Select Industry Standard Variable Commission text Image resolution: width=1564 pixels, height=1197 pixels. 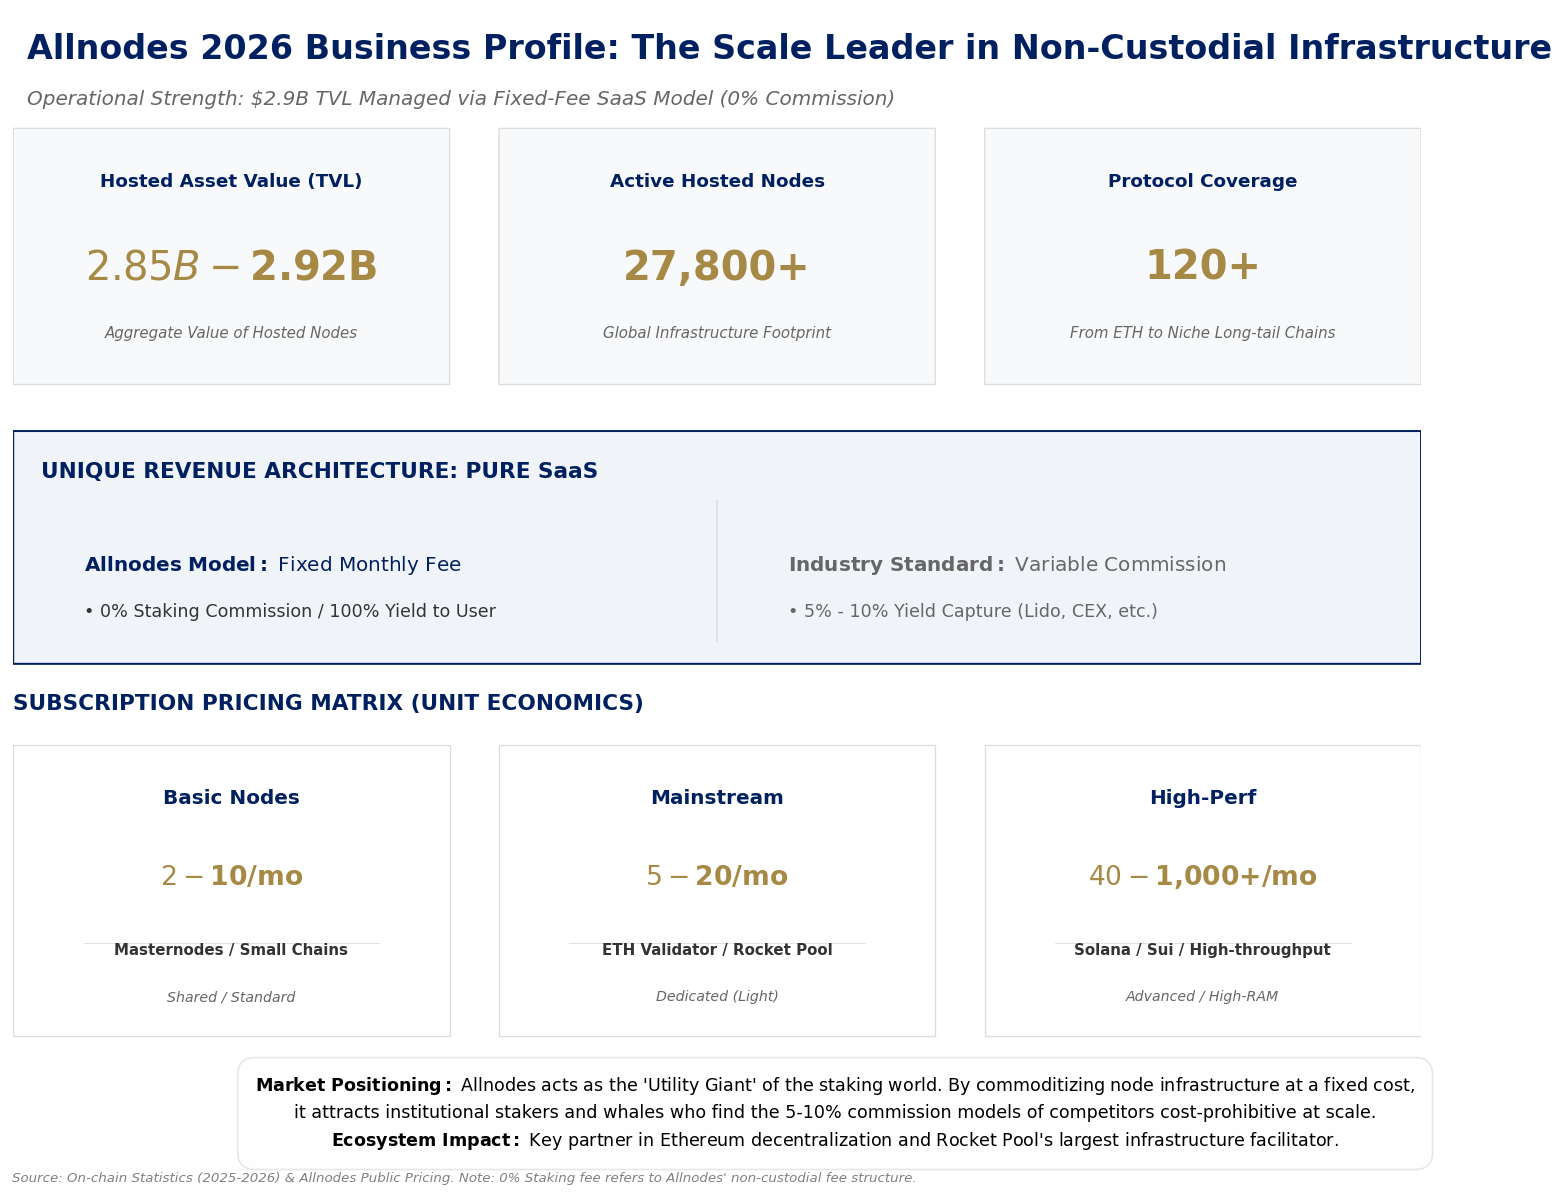1007,565
